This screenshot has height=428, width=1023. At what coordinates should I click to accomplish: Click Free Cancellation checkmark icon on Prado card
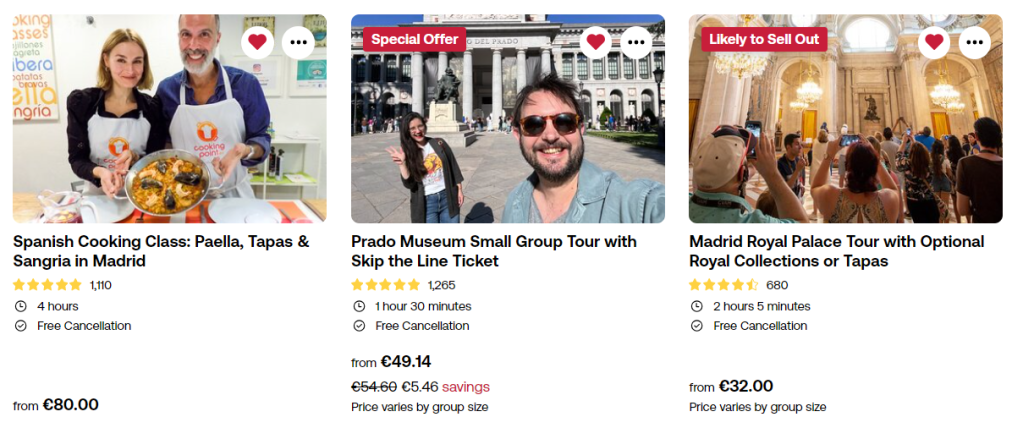[359, 326]
